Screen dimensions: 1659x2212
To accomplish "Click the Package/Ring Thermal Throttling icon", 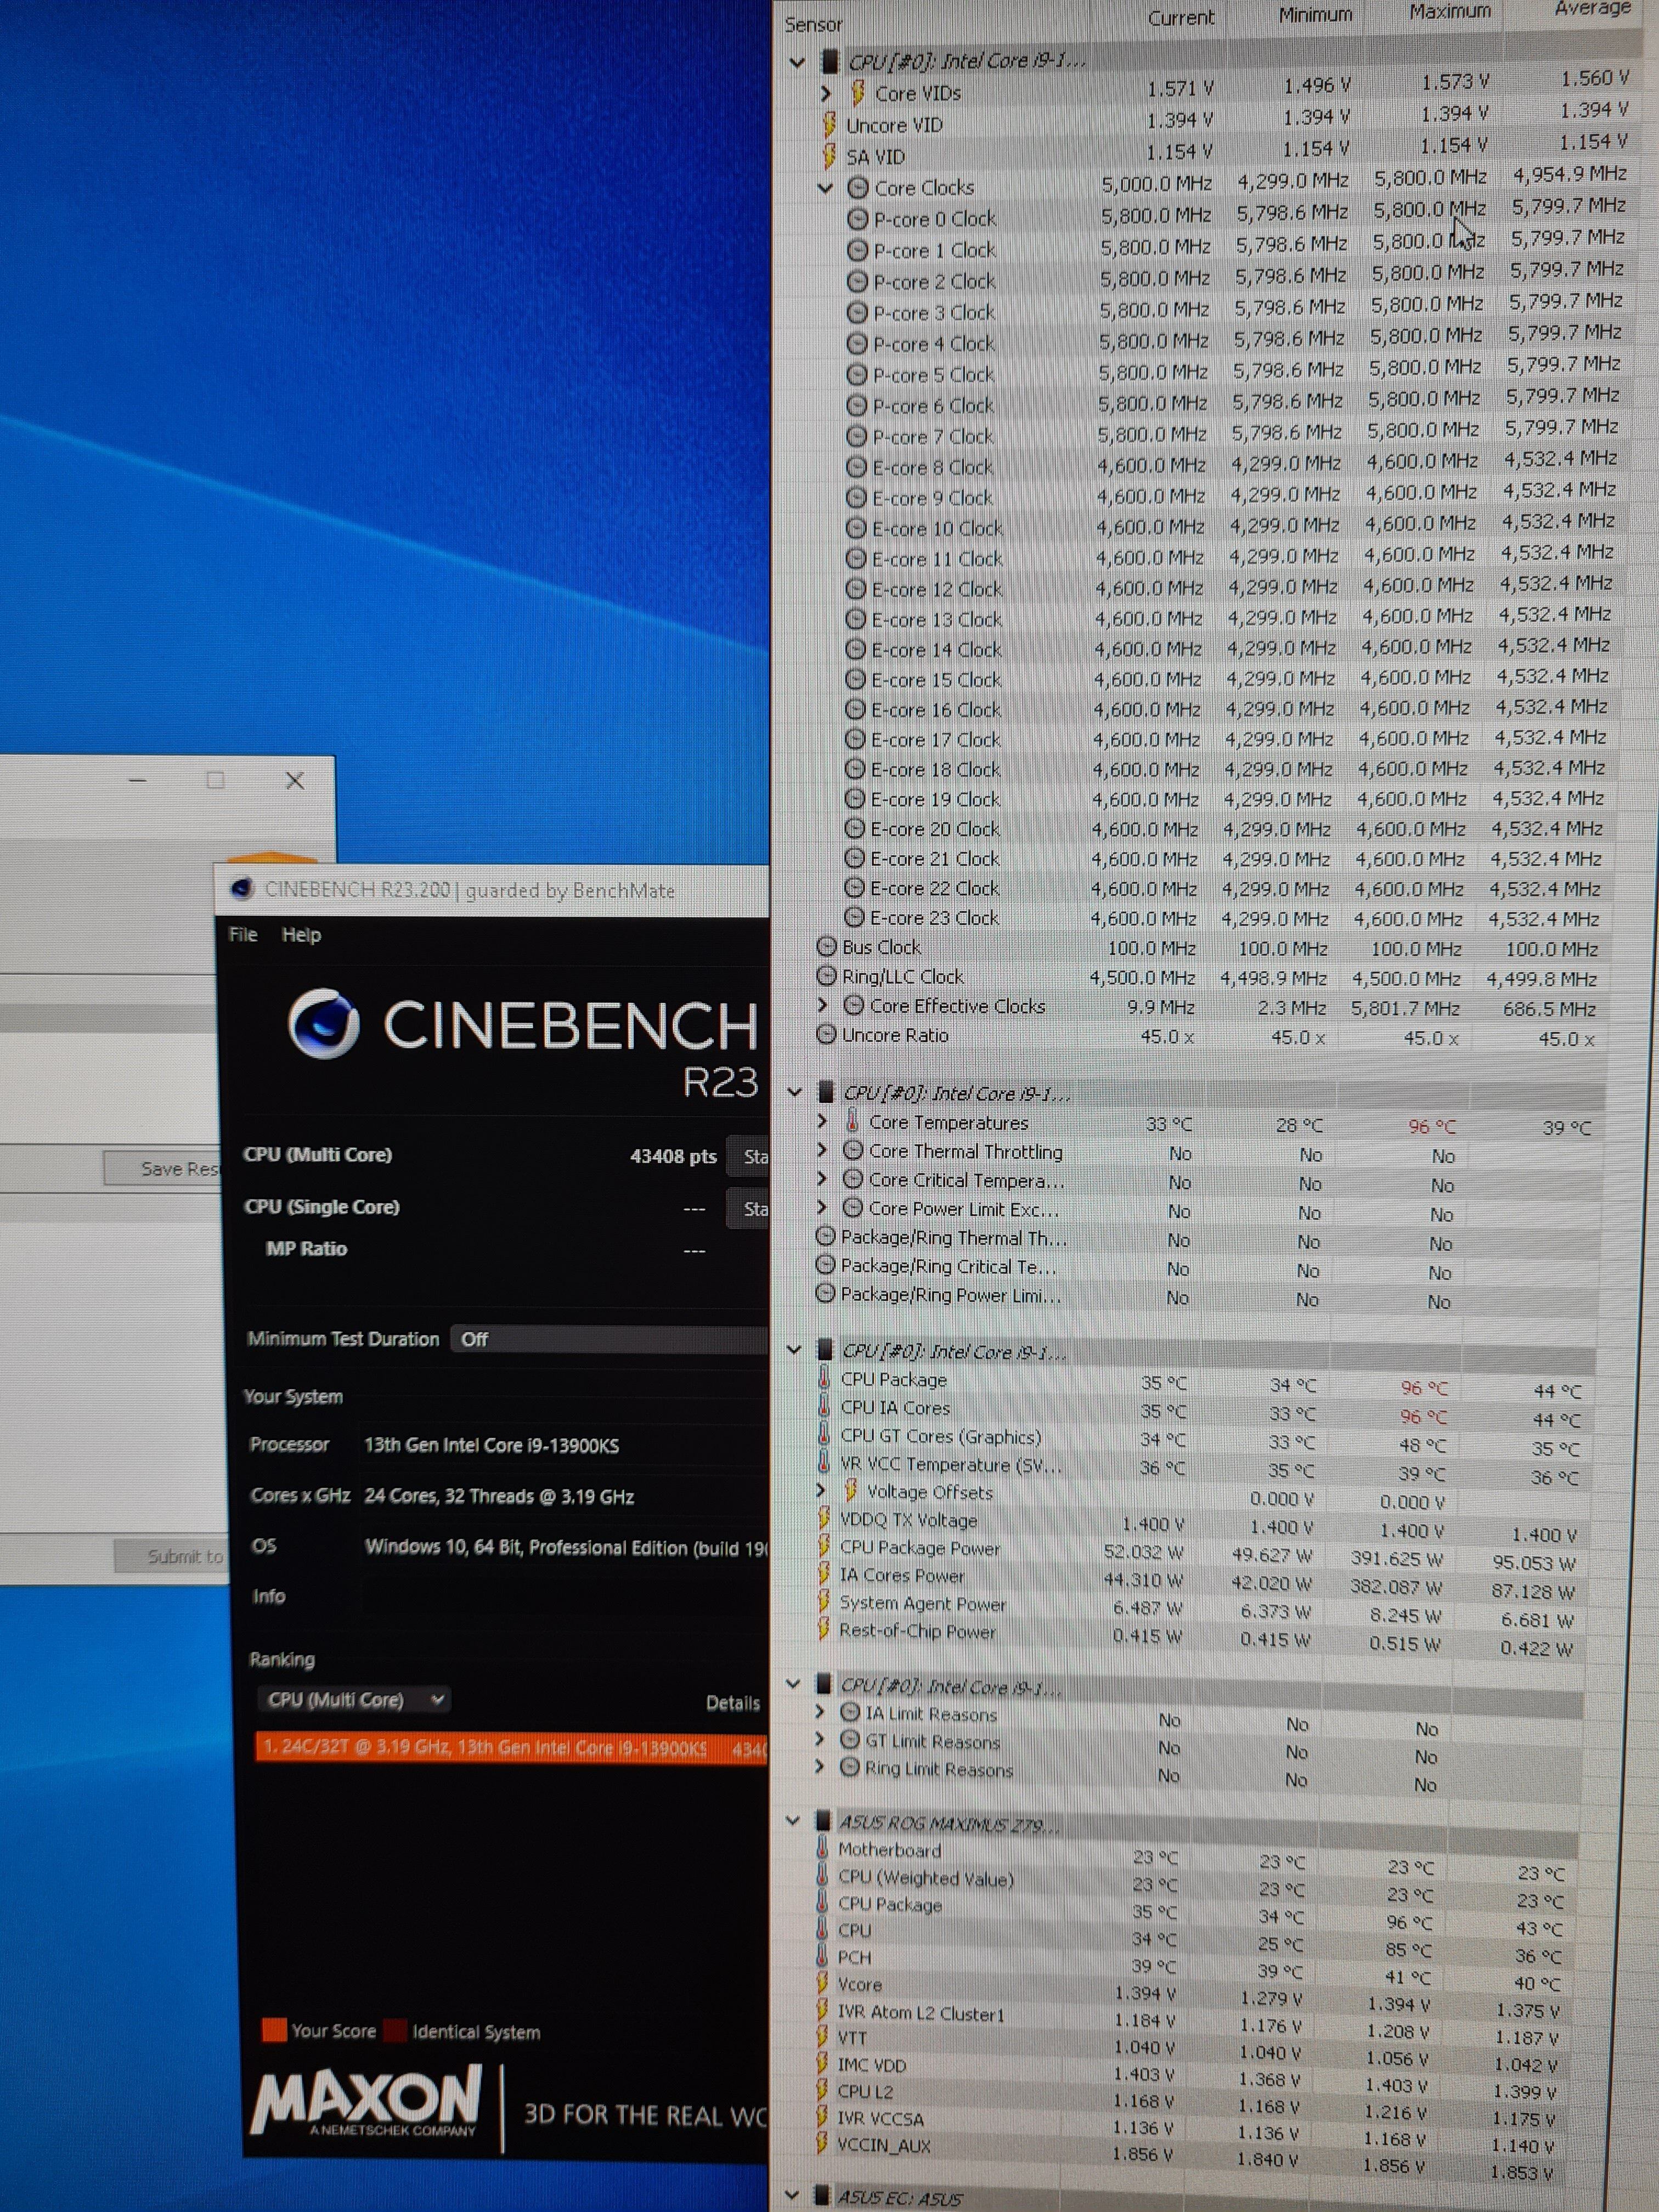I will tap(826, 1236).
